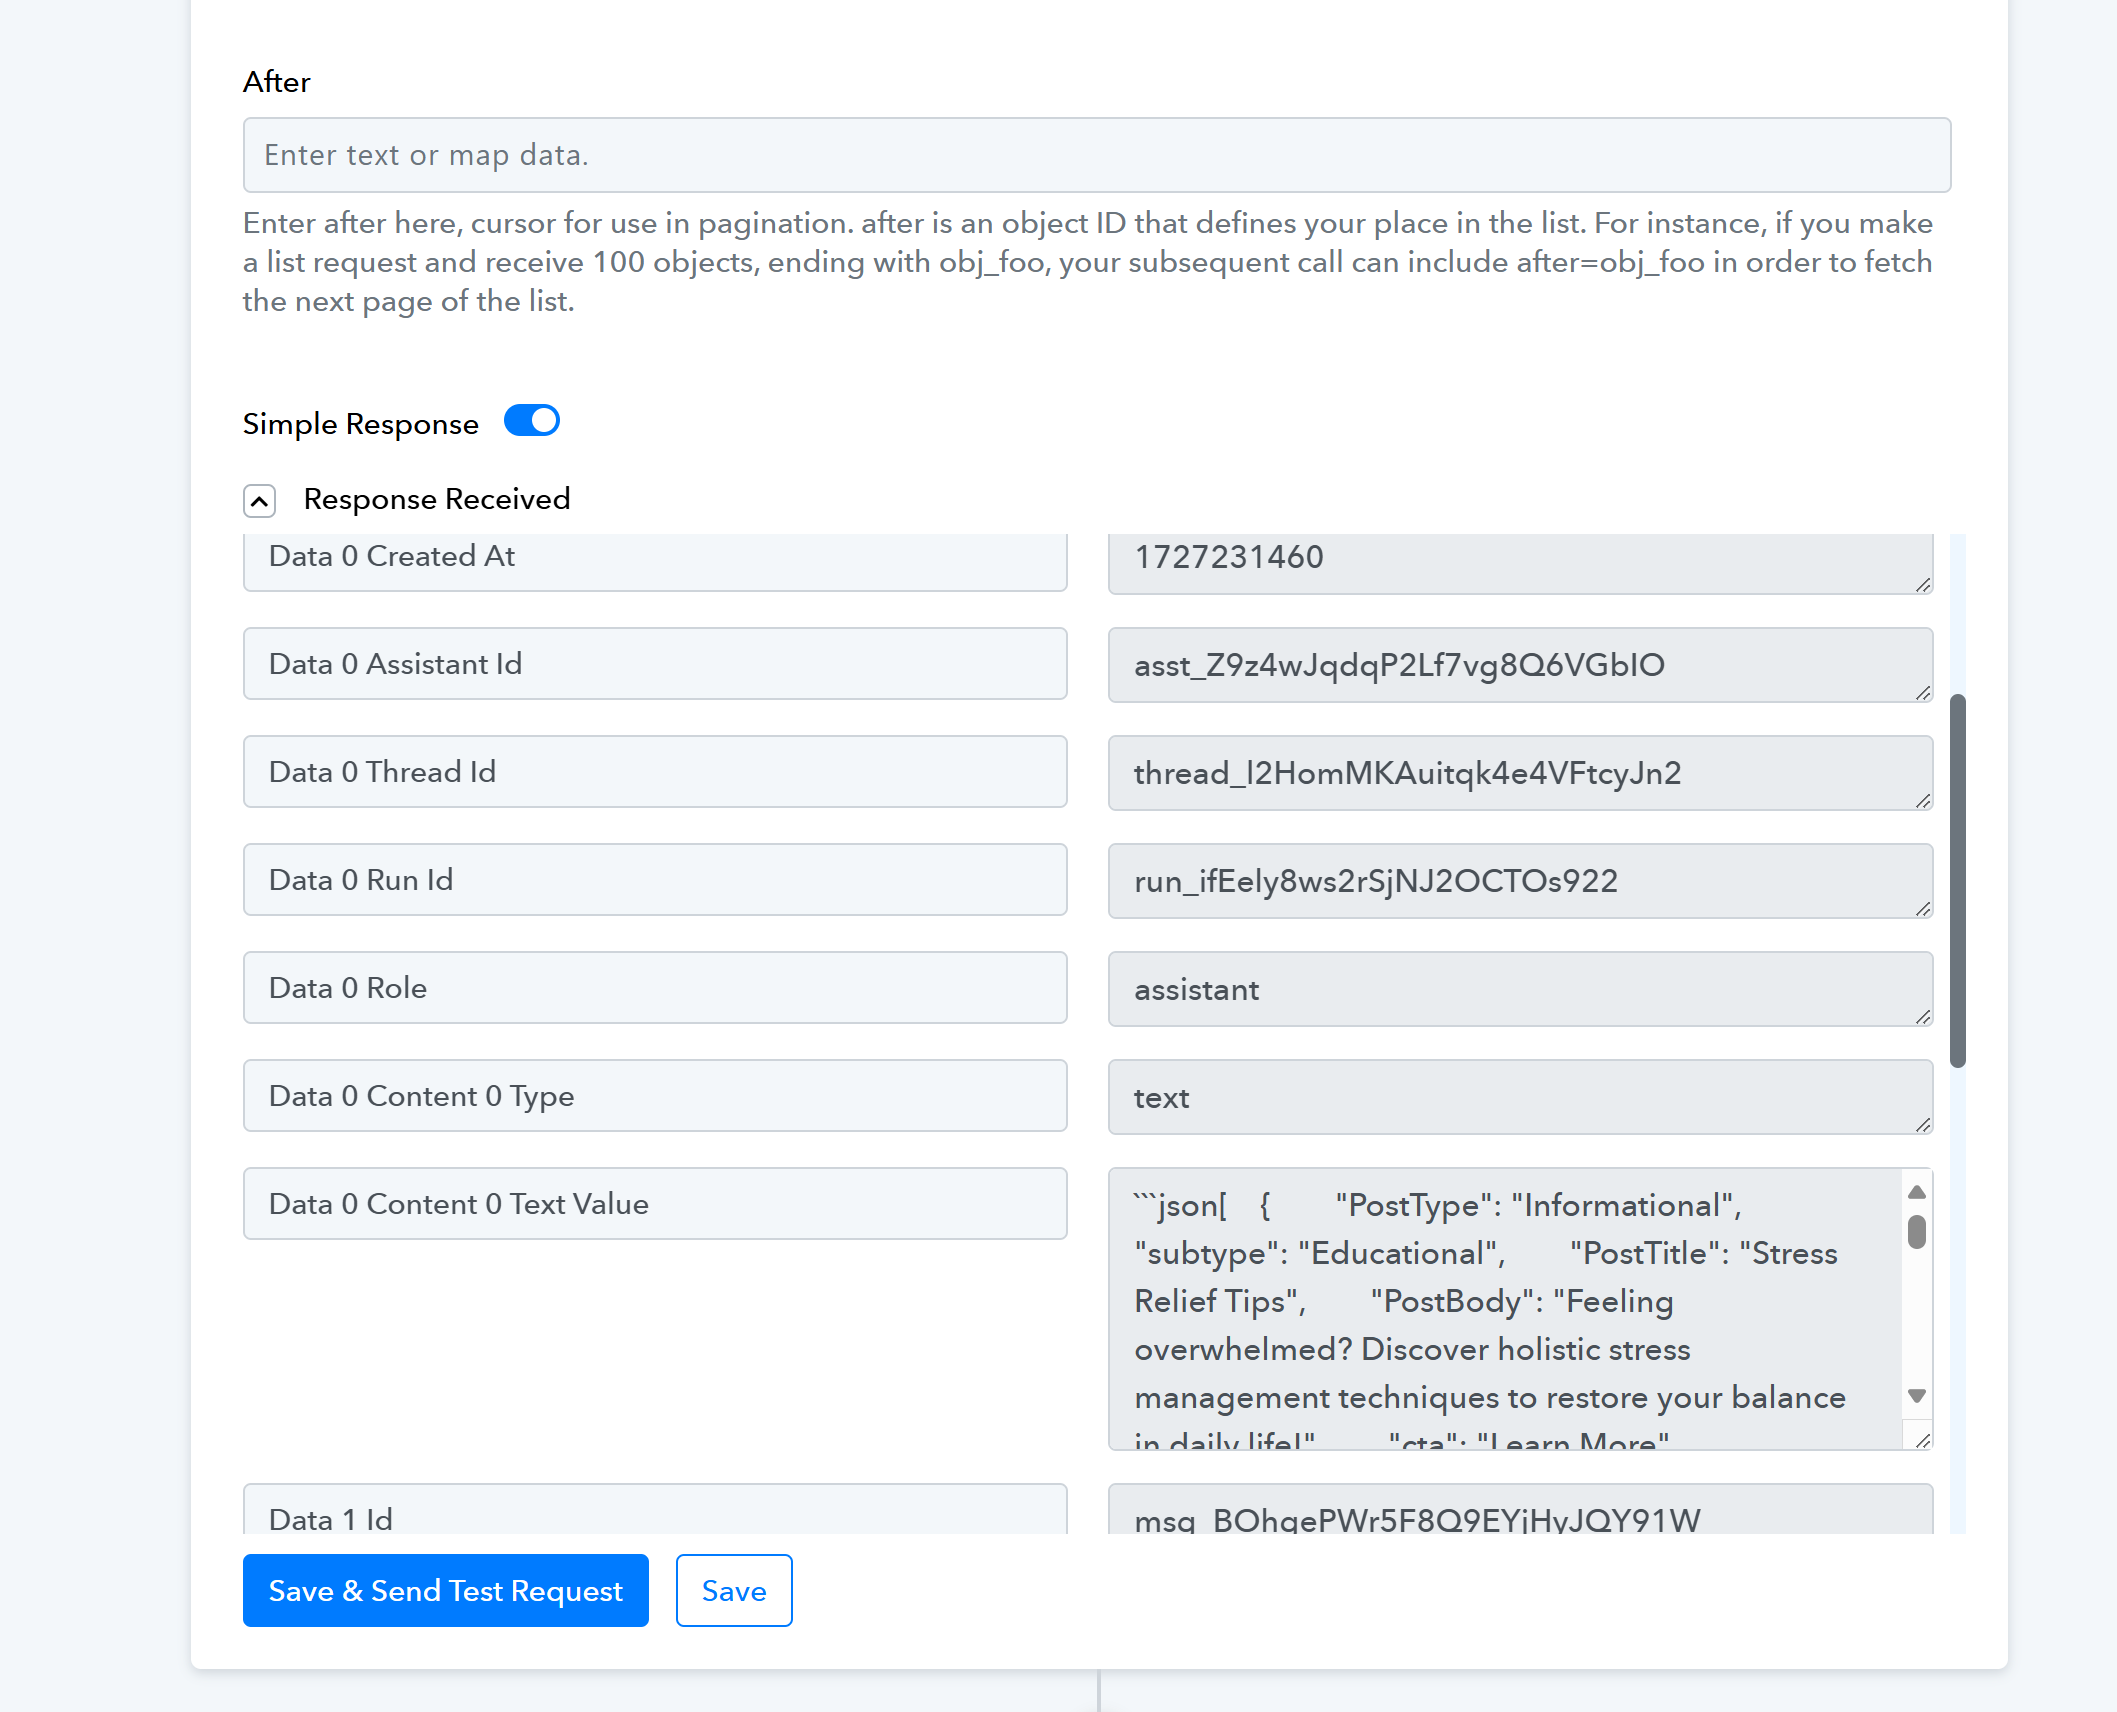Click scroll up arrow in JSON textarea
The width and height of the screenshot is (2117, 1712).
coord(1917,1191)
